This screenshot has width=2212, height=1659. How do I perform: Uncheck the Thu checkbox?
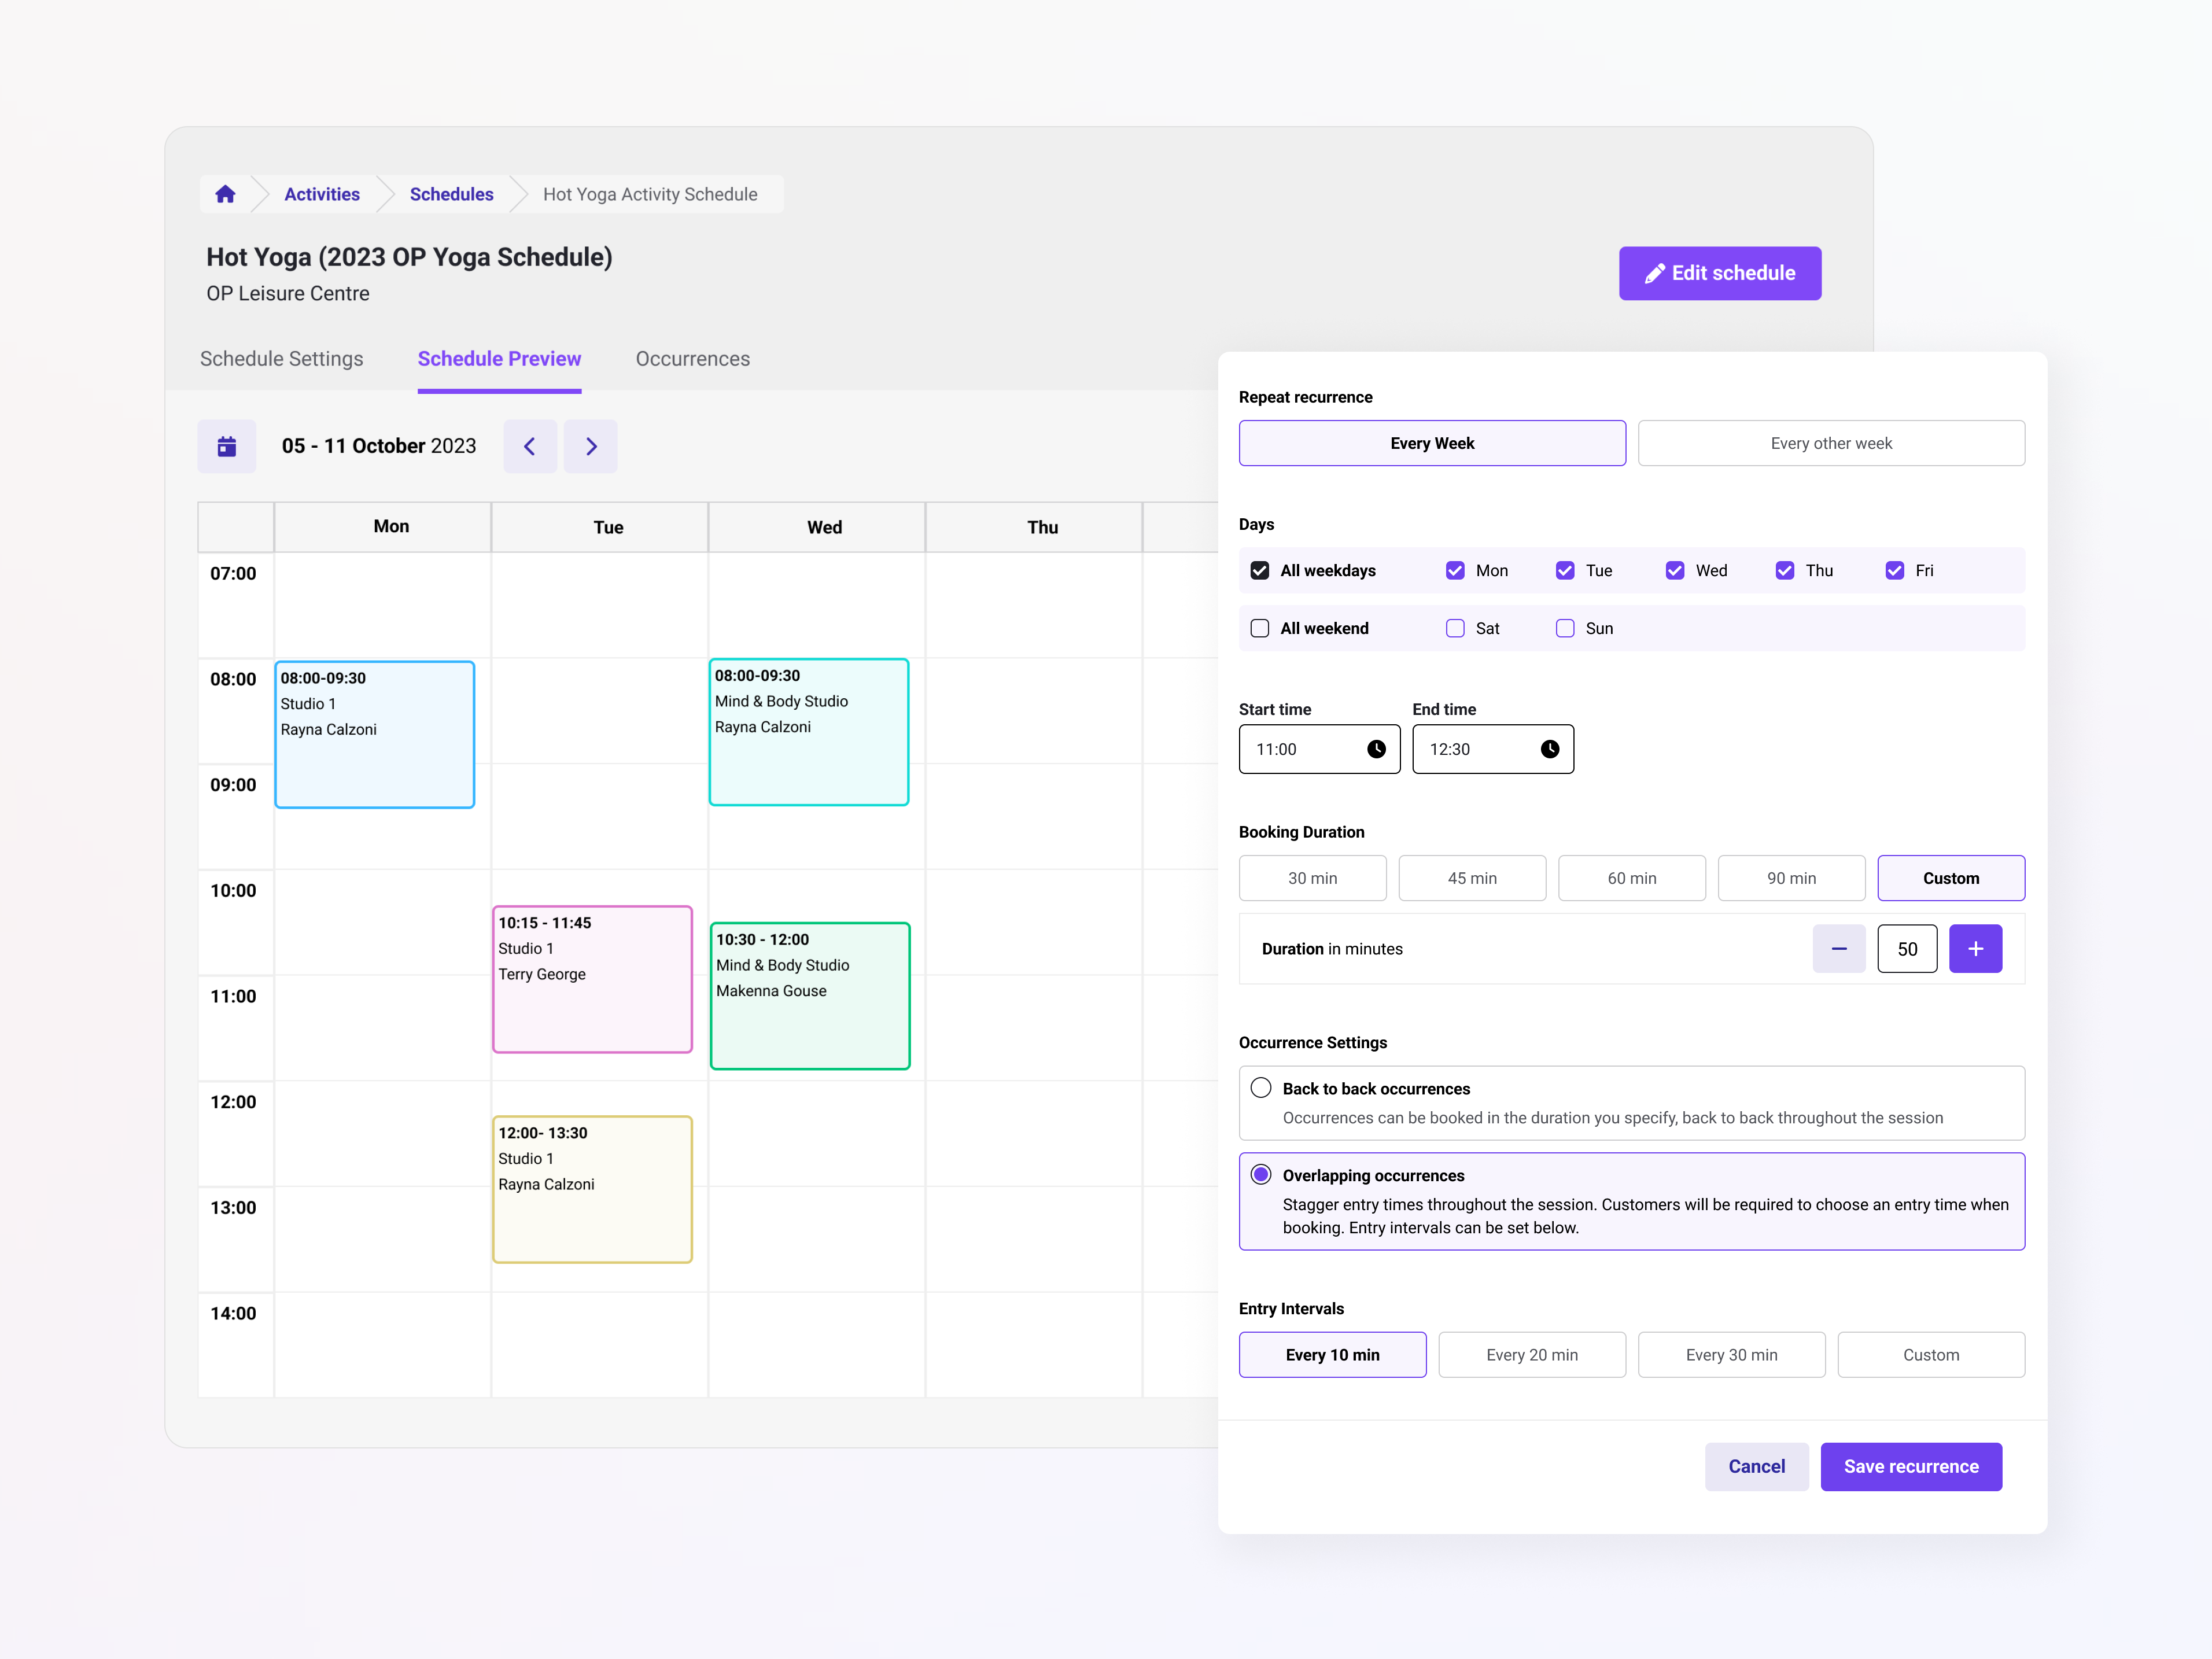pyautogui.click(x=1785, y=570)
